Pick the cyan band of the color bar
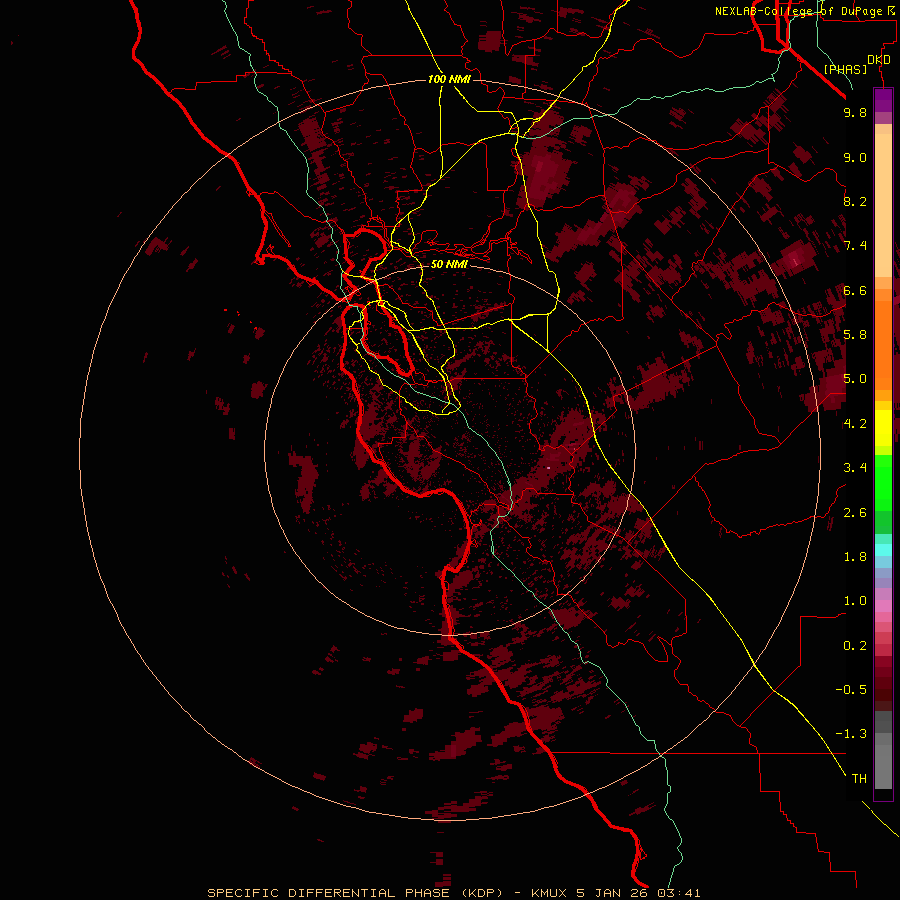 point(883,549)
